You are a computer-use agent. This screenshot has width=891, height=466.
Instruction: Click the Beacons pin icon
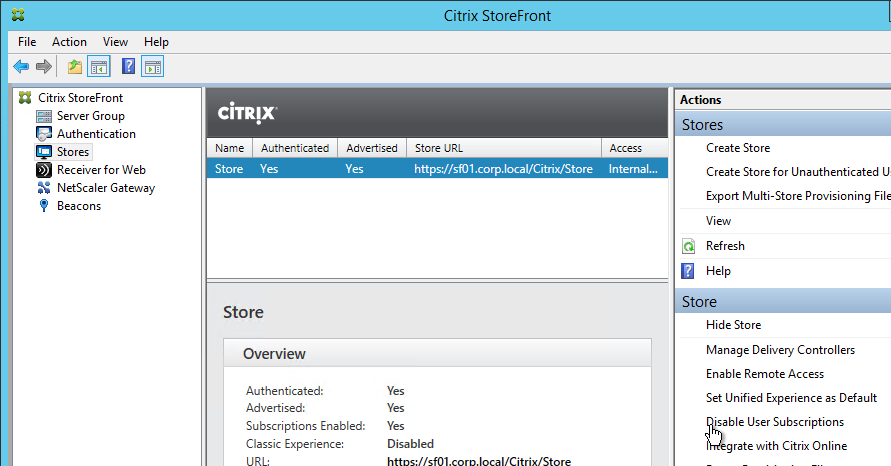44,206
